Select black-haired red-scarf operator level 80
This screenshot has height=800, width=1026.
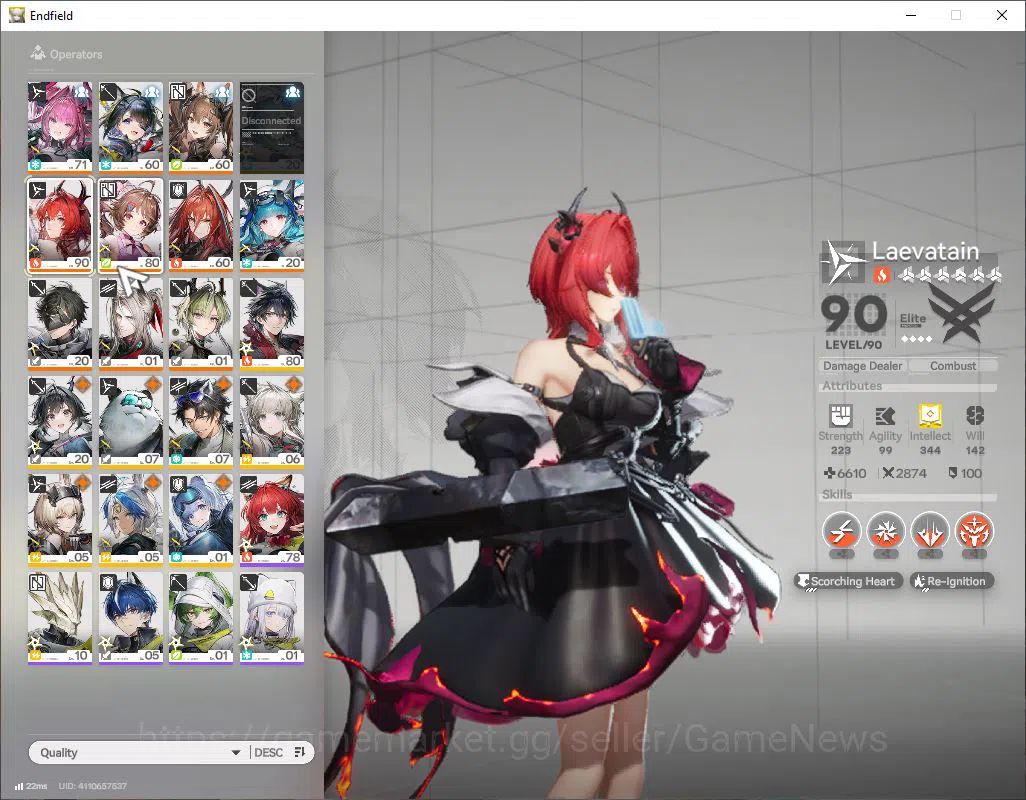pos(272,323)
